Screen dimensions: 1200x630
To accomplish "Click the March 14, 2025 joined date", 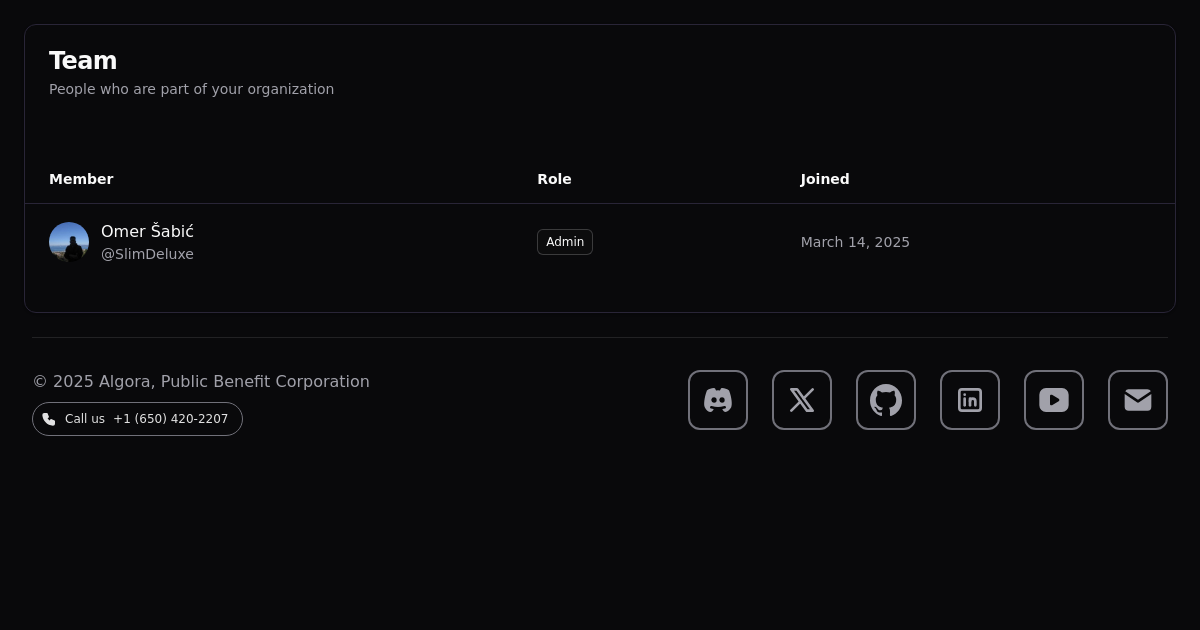I will [x=855, y=242].
